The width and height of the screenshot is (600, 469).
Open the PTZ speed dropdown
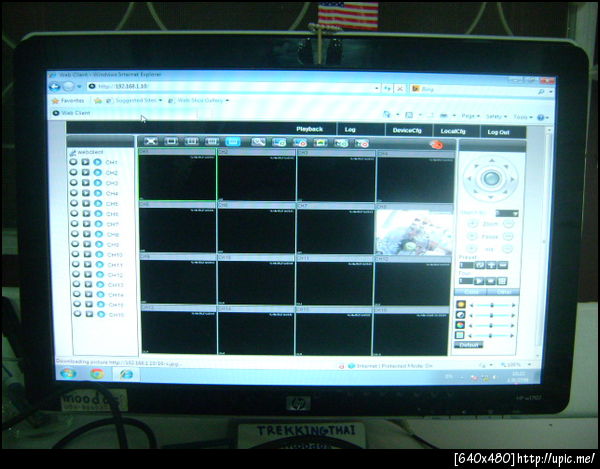tap(507, 213)
